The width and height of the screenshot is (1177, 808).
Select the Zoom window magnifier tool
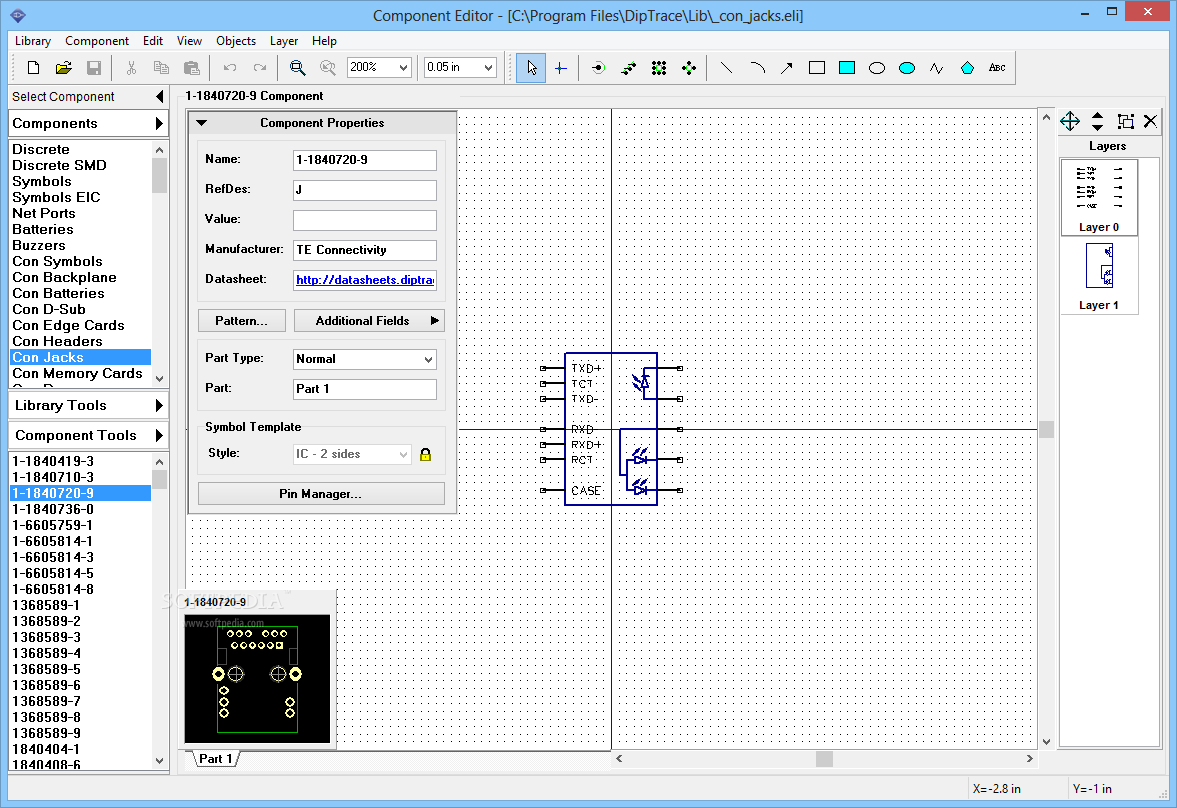click(297, 68)
